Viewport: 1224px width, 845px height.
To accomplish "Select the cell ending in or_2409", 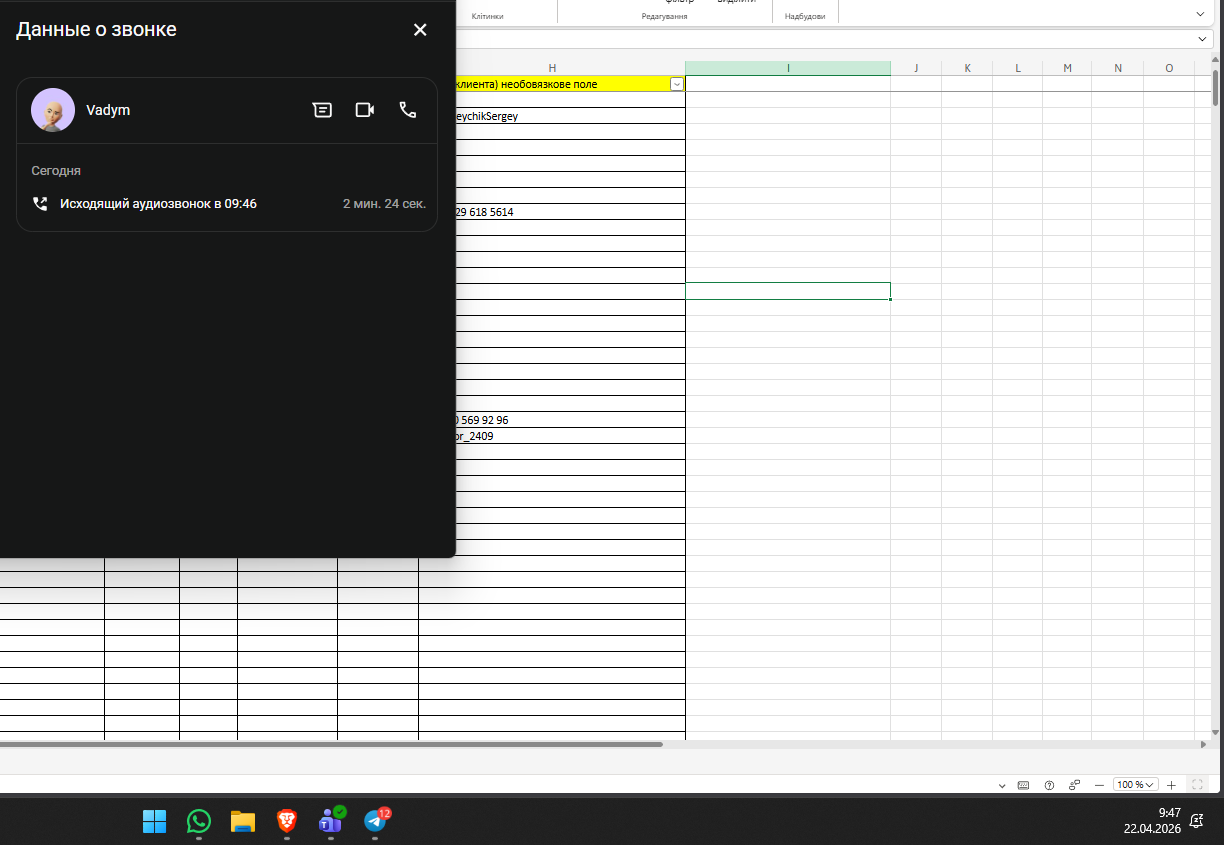I will [570, 436].
